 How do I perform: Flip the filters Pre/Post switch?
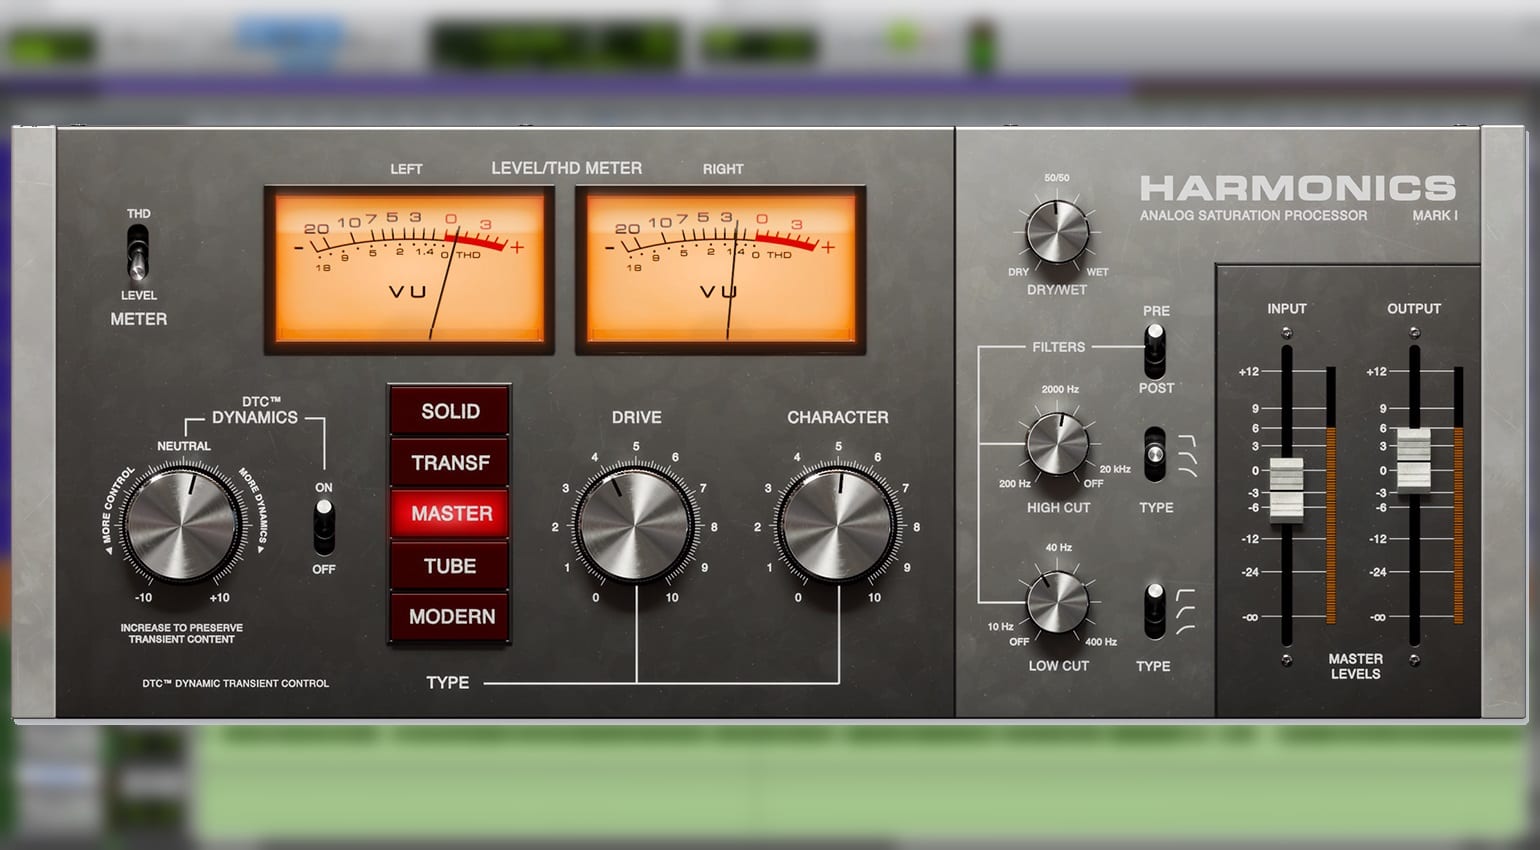1155,348
